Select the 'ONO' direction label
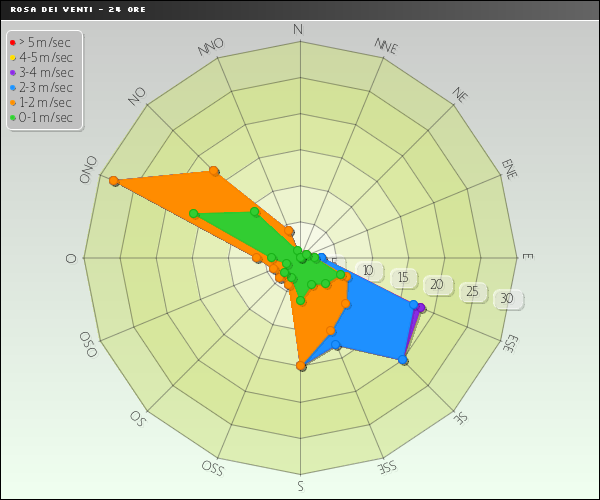600x500 pixels. pyautogui.click(x=90, y=168)
